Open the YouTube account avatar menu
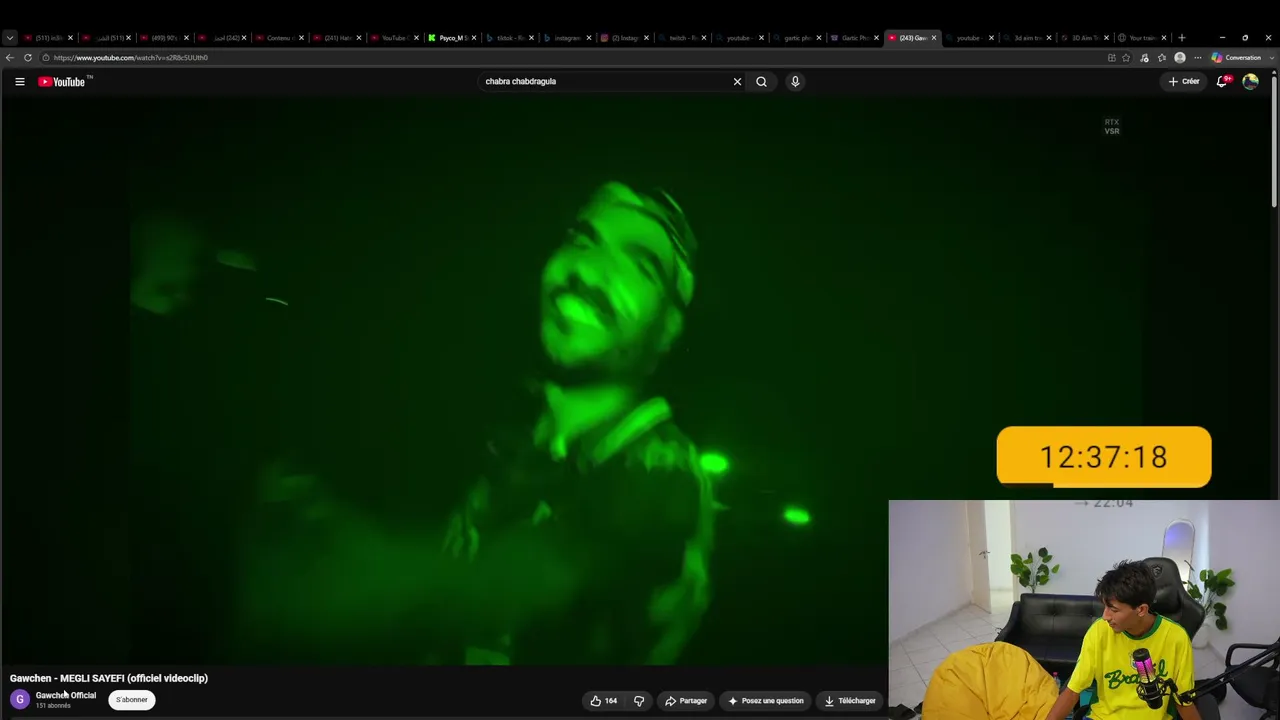The height and width of the screenshot is (720, 1280). (x=1250, y=82)
